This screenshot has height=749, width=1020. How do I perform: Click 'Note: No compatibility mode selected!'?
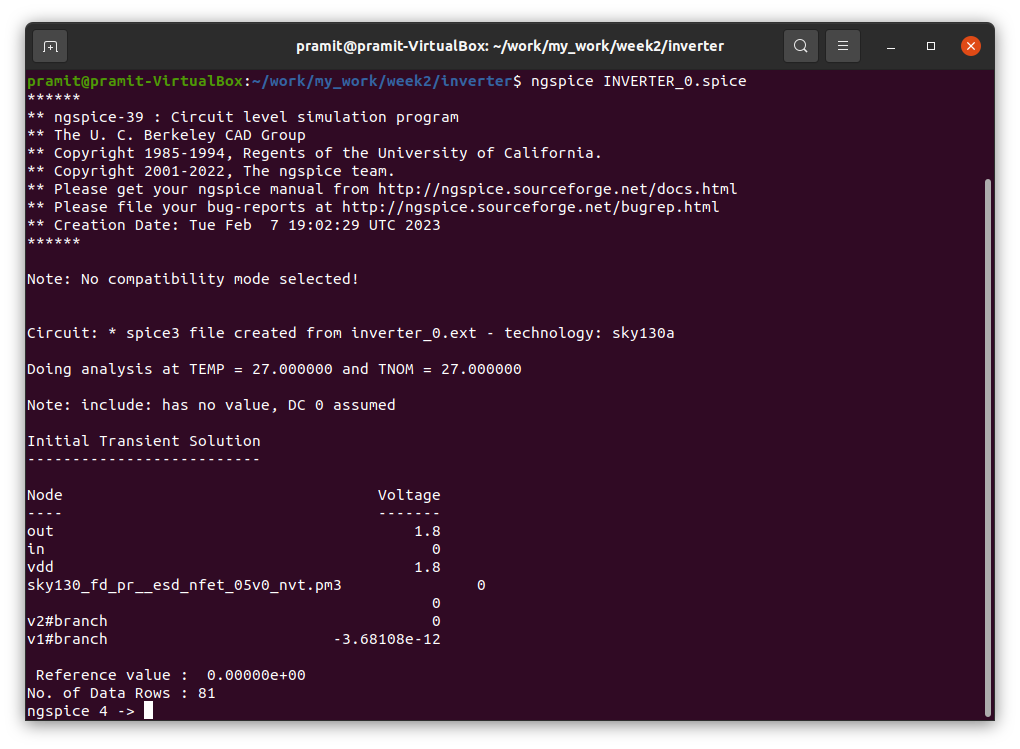click(193, 279)
